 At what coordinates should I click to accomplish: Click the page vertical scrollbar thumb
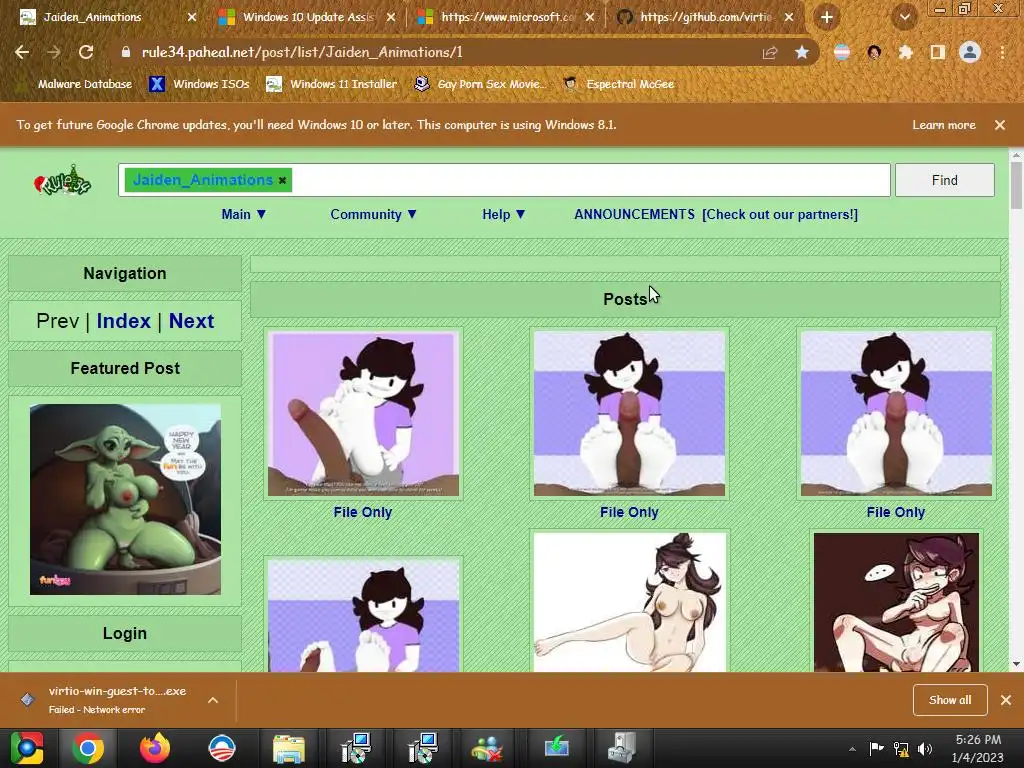(1016, 185)
